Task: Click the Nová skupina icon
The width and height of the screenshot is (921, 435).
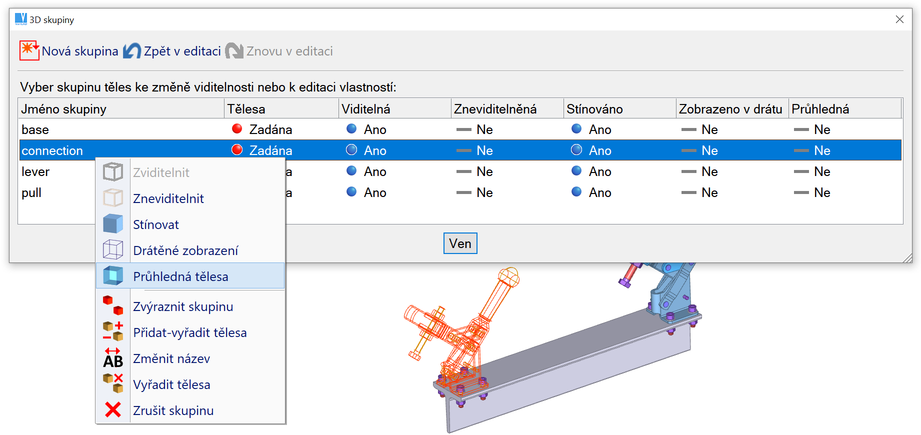Action: click(x=29, y=50)
